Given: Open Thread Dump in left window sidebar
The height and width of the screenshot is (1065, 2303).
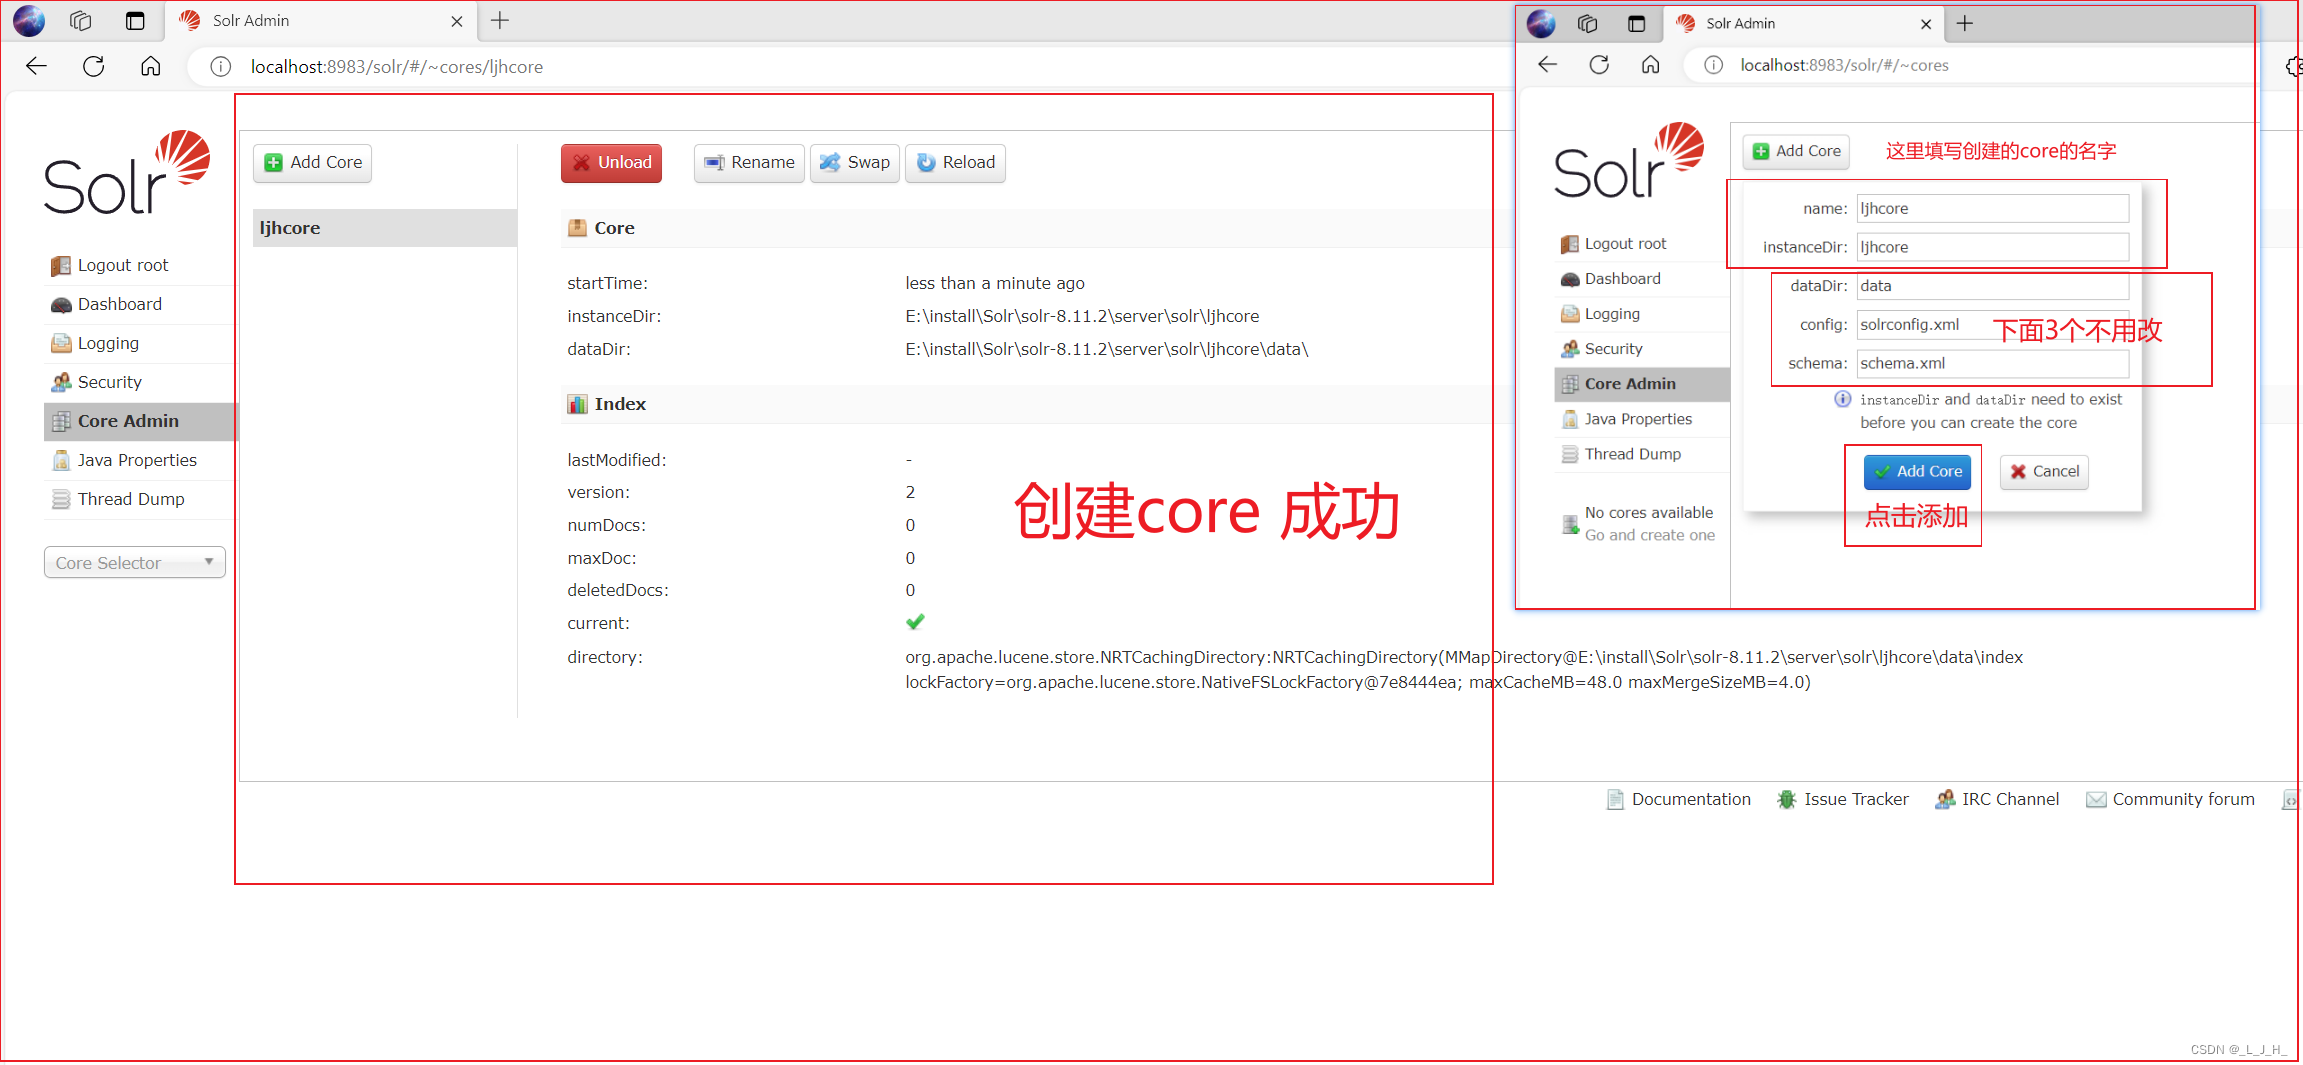Looking at the screenshot, I should (131, 499).
